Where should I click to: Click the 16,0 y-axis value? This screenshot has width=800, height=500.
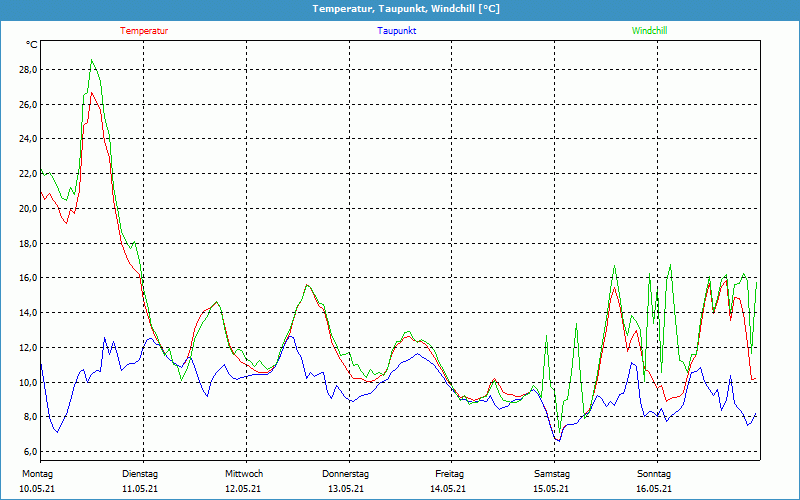(x=28, y=278)
